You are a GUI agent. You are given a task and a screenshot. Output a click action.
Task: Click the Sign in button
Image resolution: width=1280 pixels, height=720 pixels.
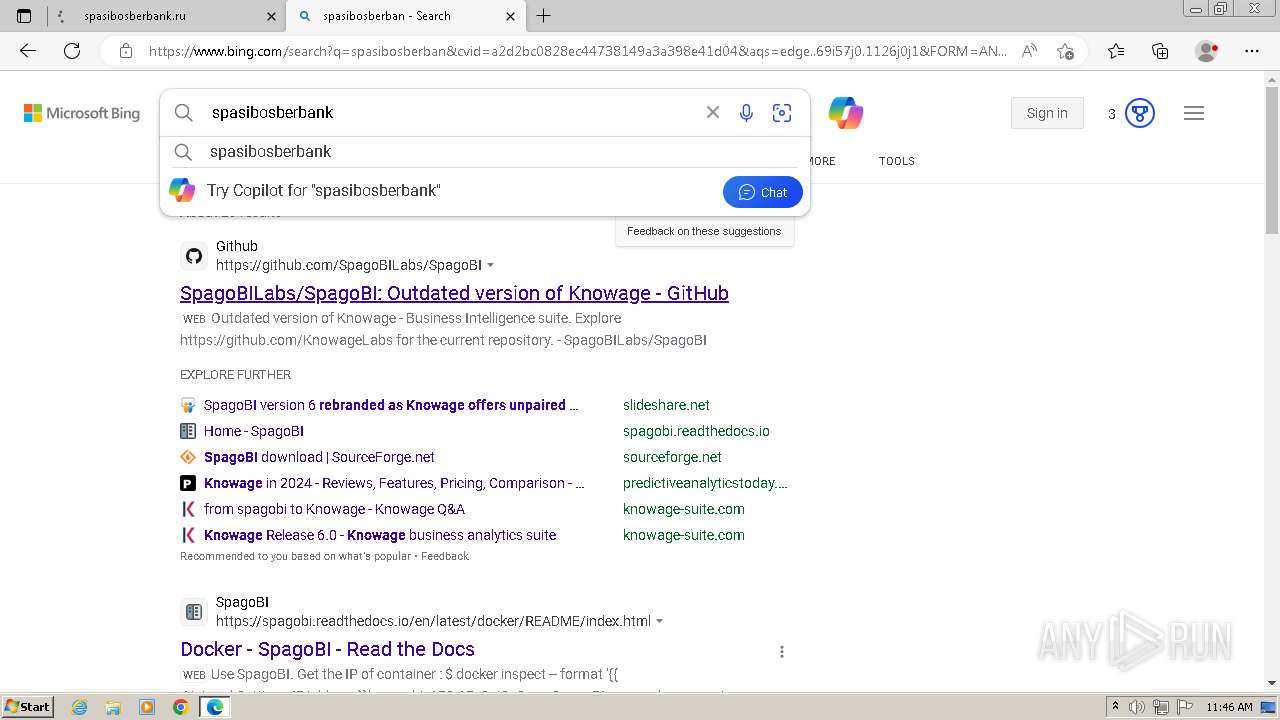click(1047, 113)
